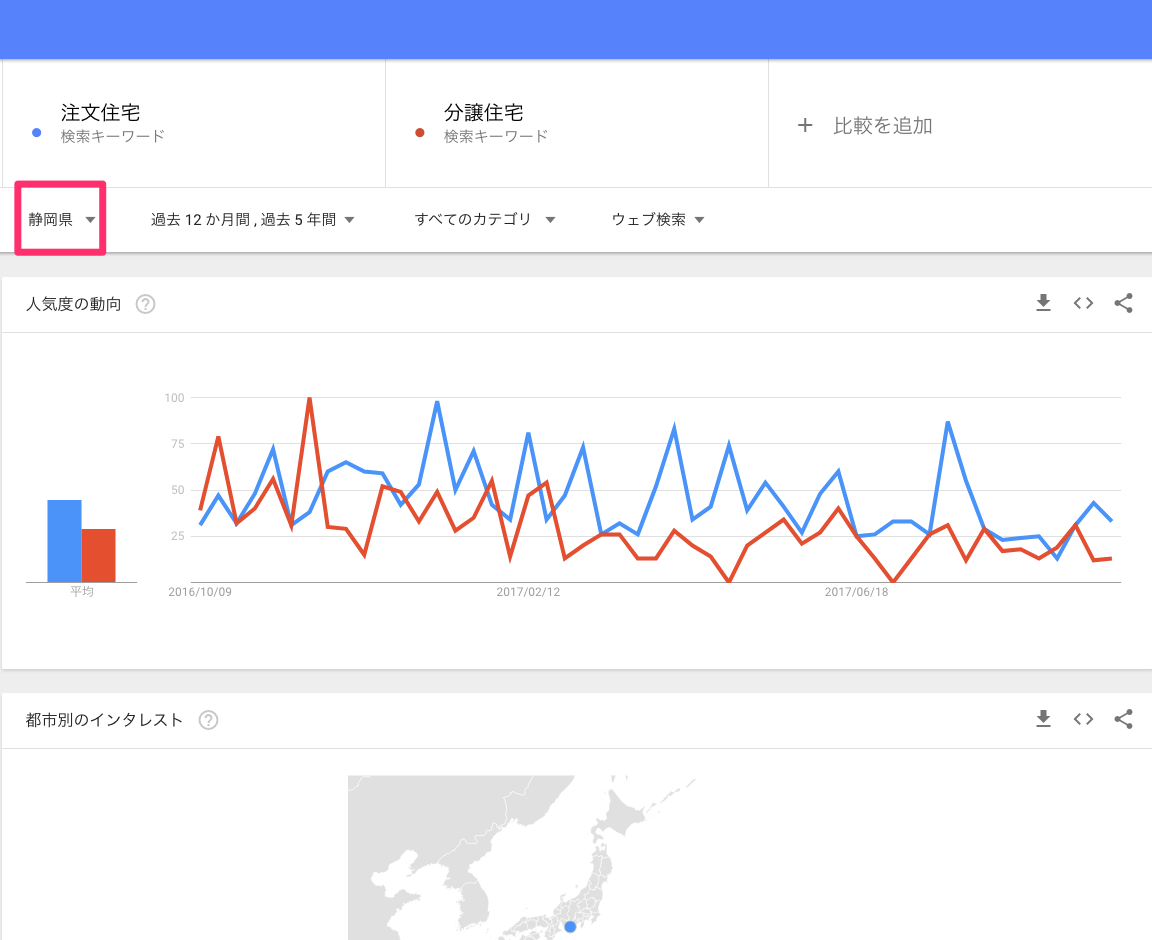
Task: Share the 都市別のインタレスト panel
Action: coord(1123,719)
